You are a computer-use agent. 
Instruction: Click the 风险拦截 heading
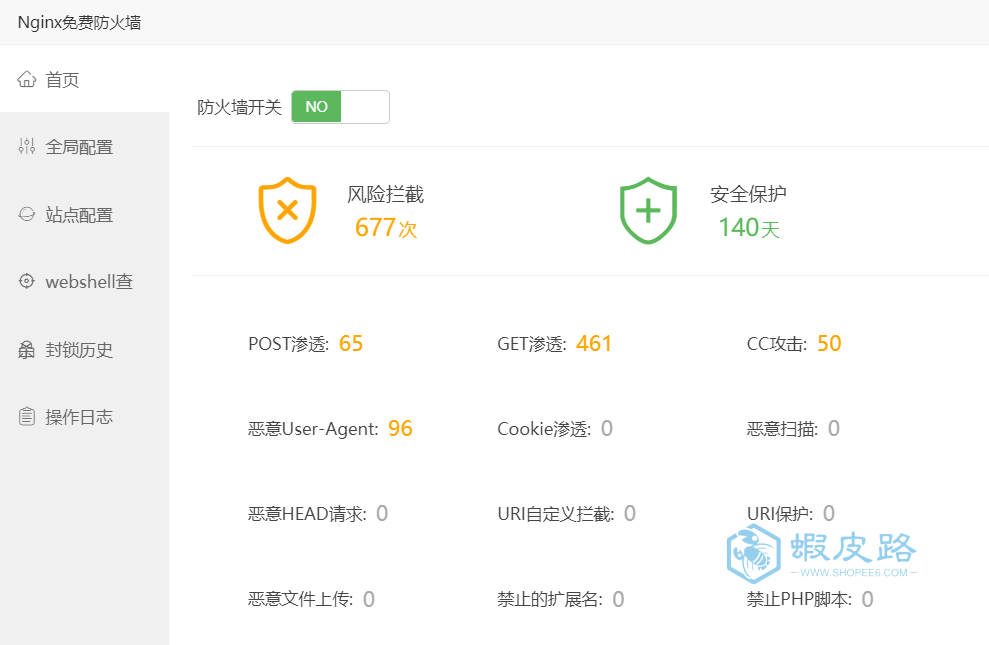click(x=385, y=194)
